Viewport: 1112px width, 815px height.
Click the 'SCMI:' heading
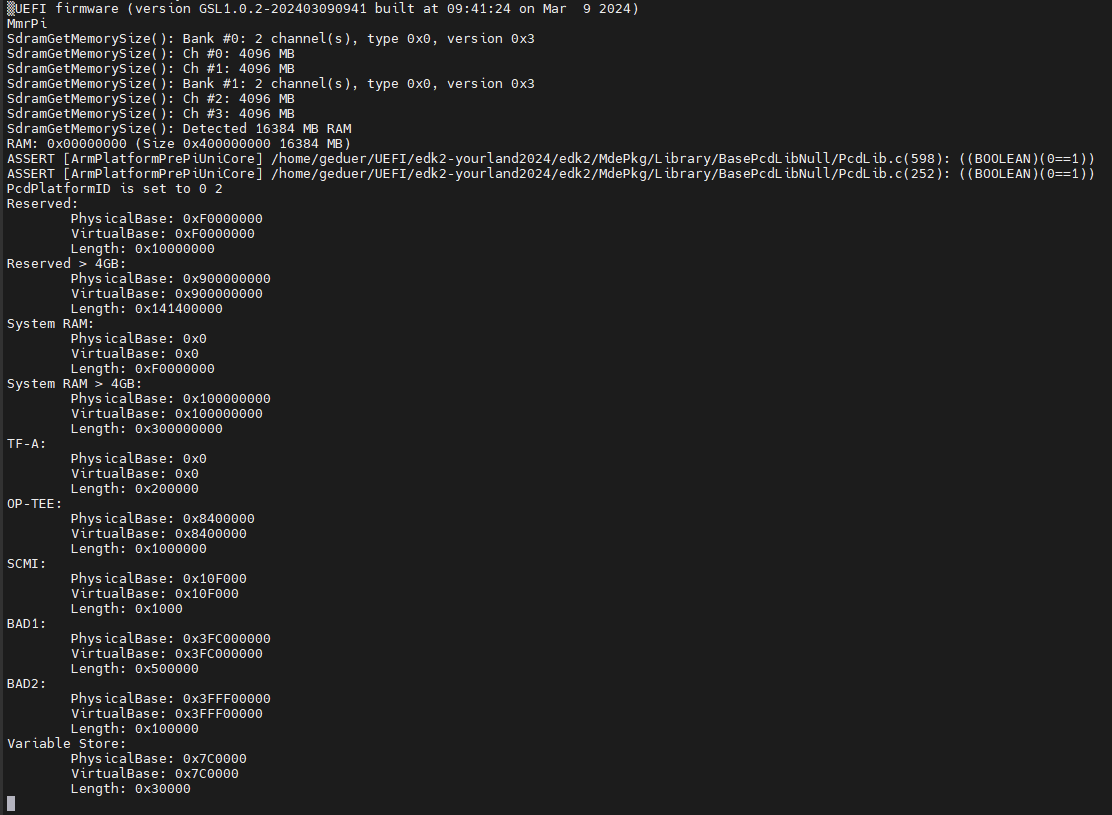pyautogui.click(x=27, y=564)
